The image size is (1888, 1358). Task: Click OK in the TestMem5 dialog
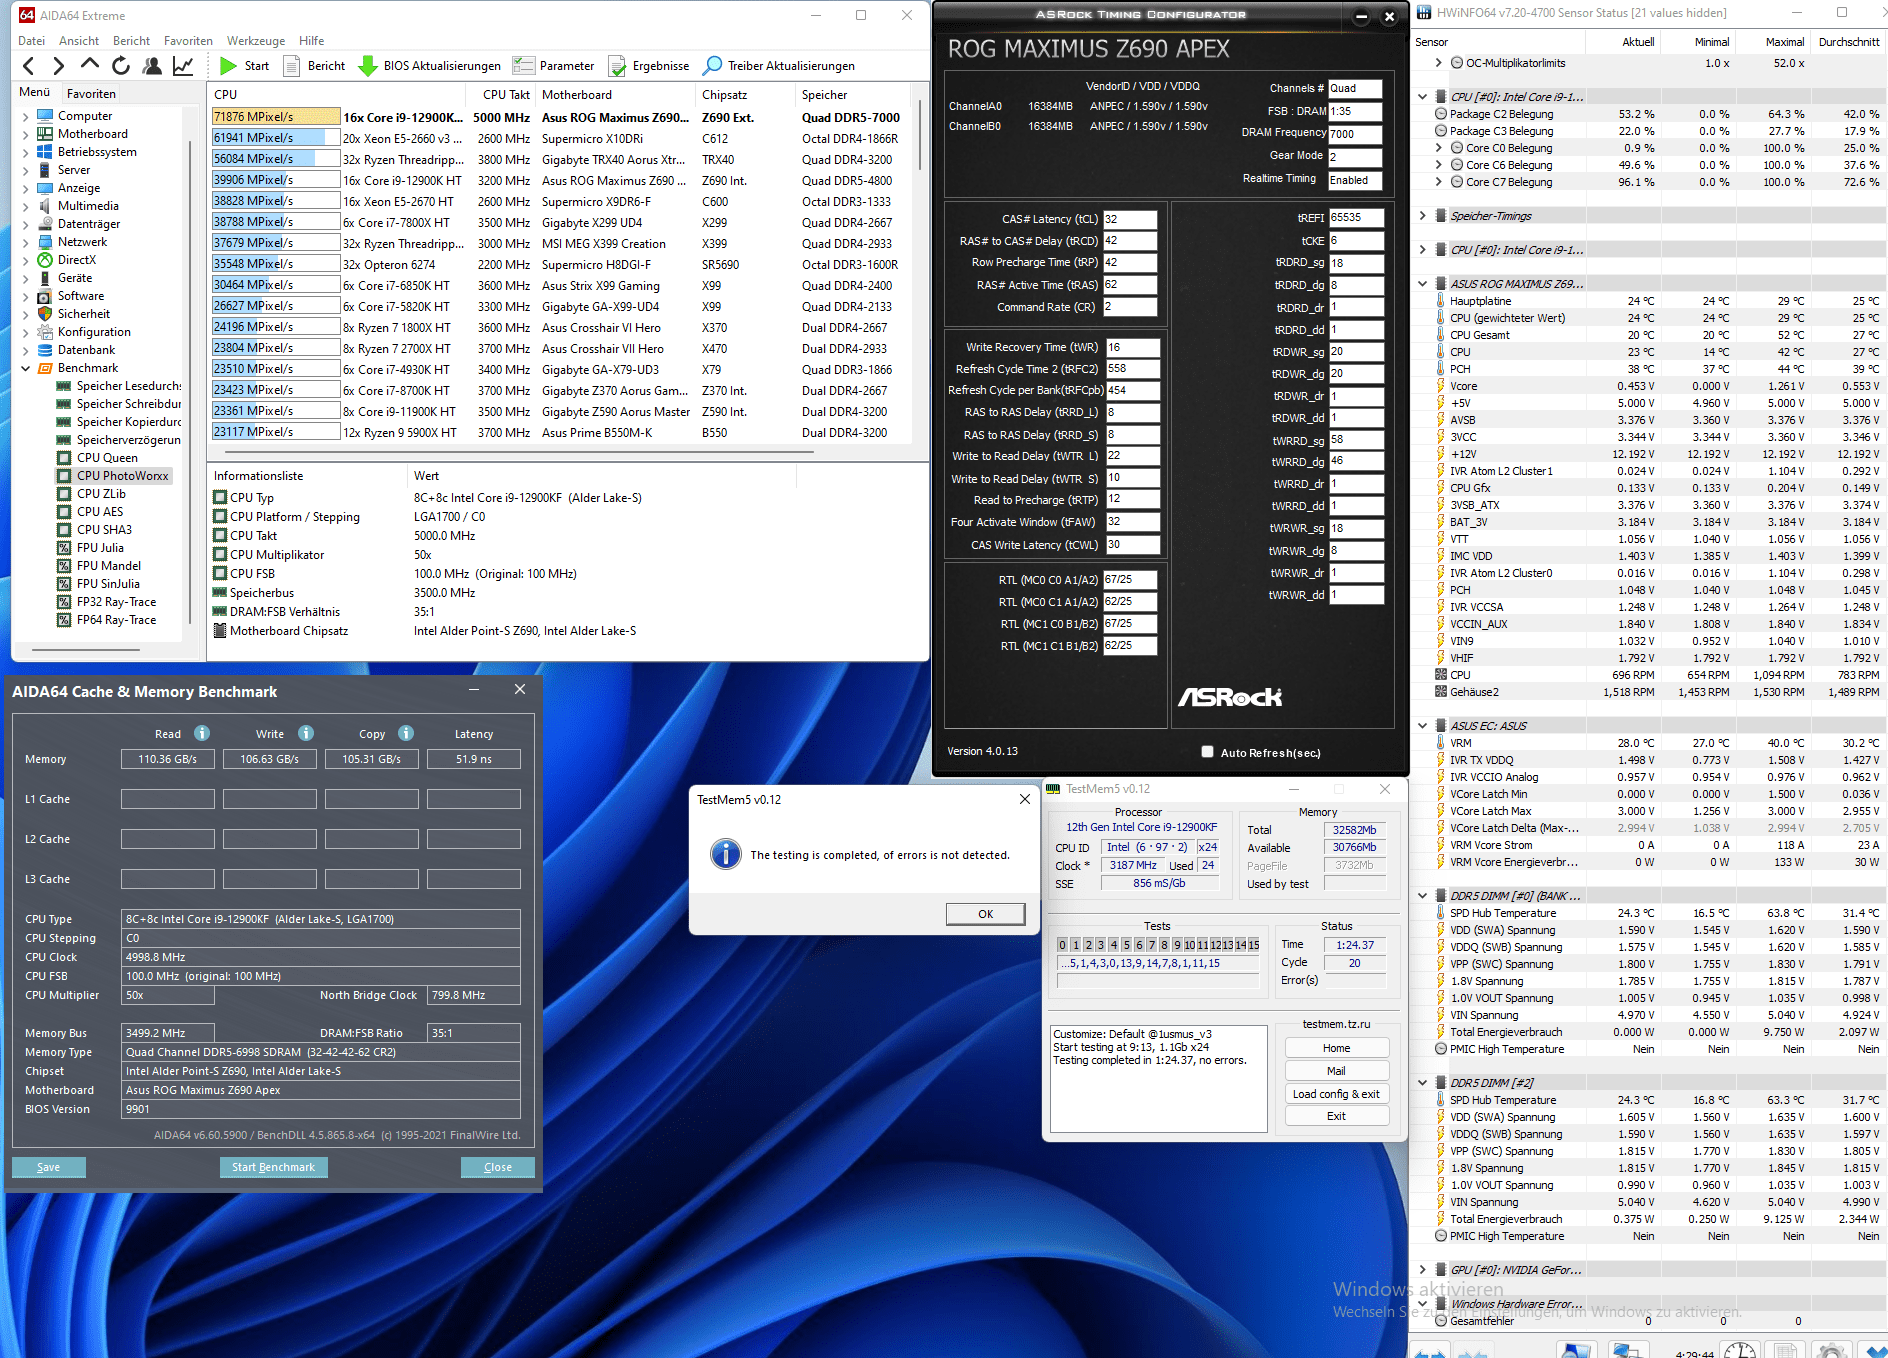[x=985, y=914]
